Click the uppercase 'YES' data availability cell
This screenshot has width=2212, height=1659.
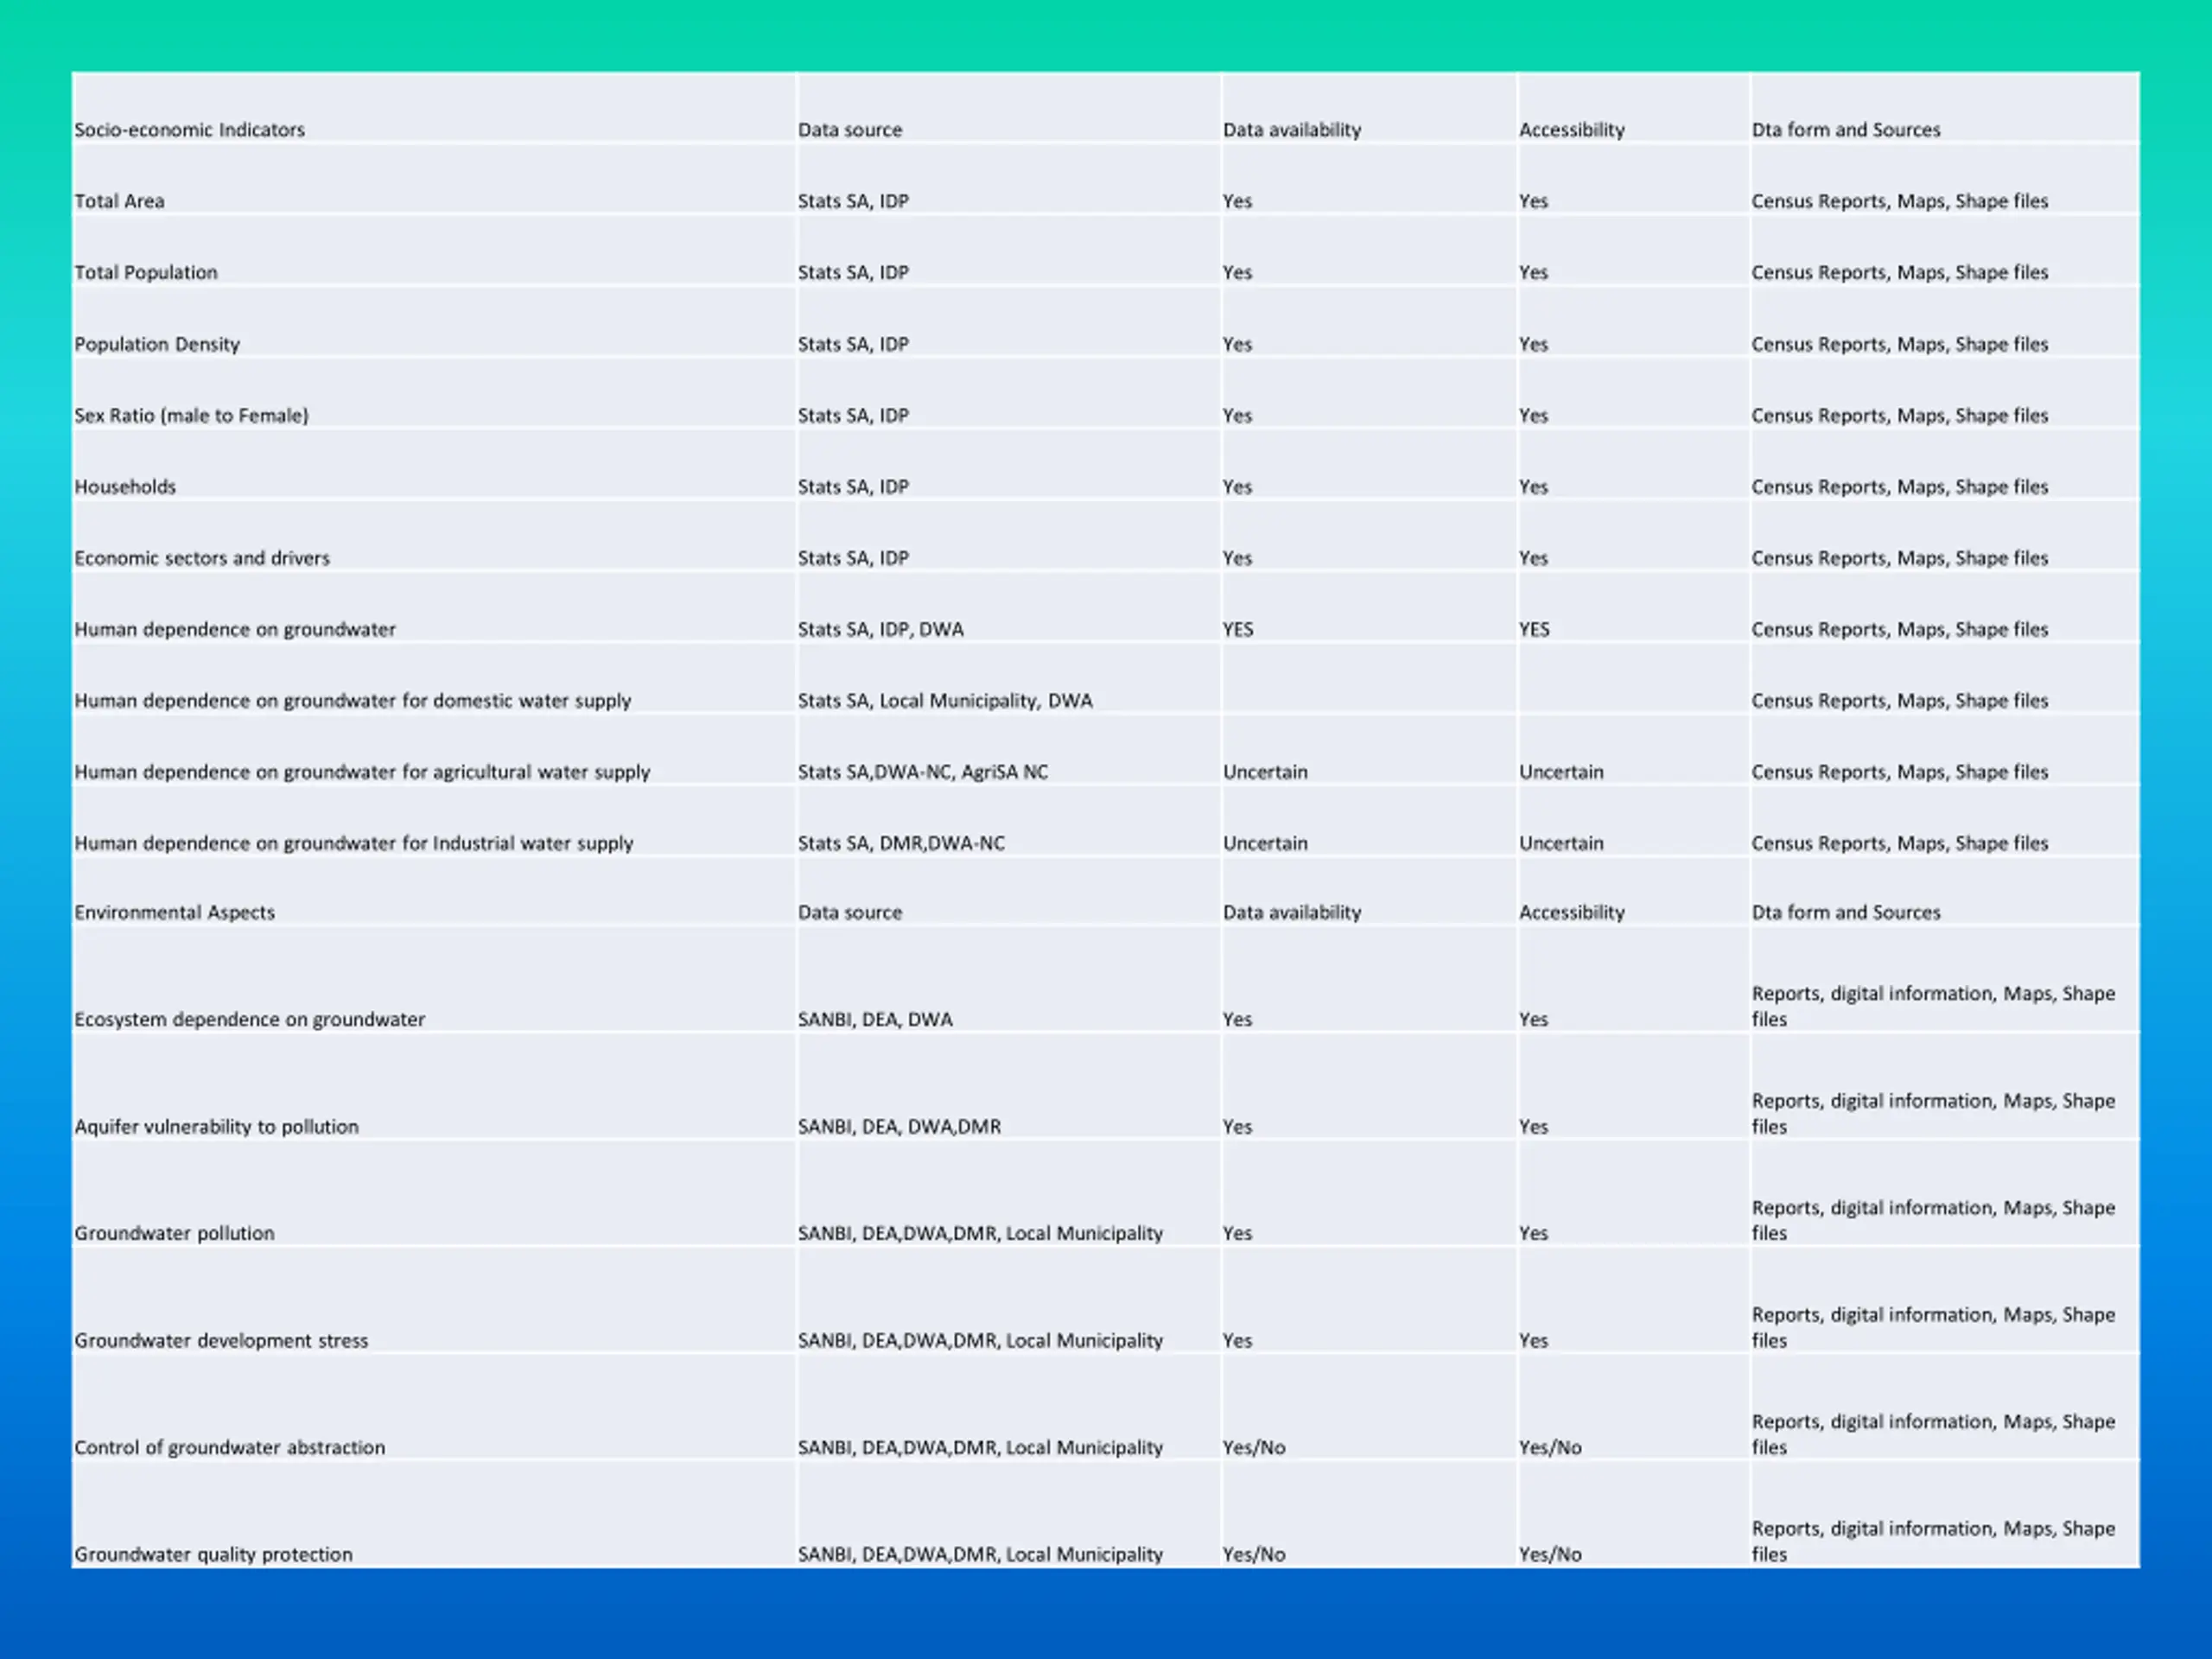point(1237,629)
